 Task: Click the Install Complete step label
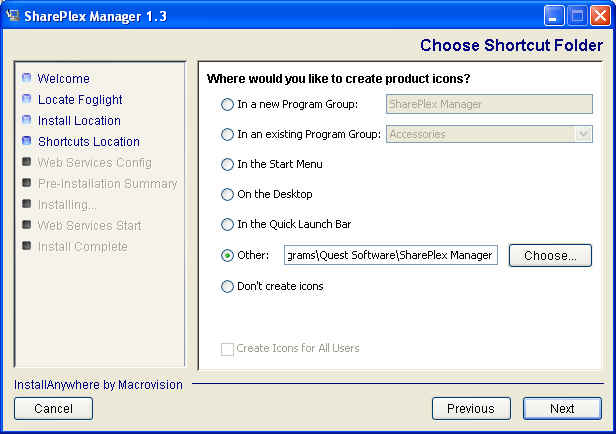pos(82,247)
